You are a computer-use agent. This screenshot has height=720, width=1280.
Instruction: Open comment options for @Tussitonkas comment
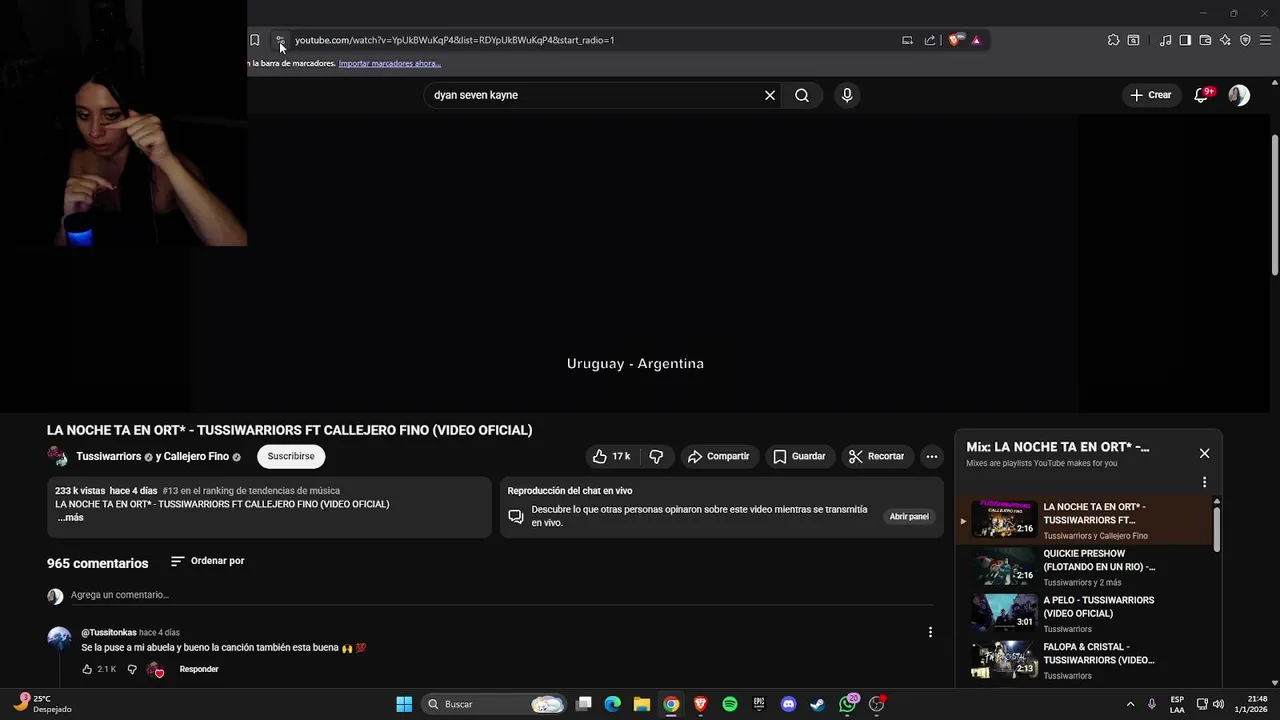[x=930, y=632]
